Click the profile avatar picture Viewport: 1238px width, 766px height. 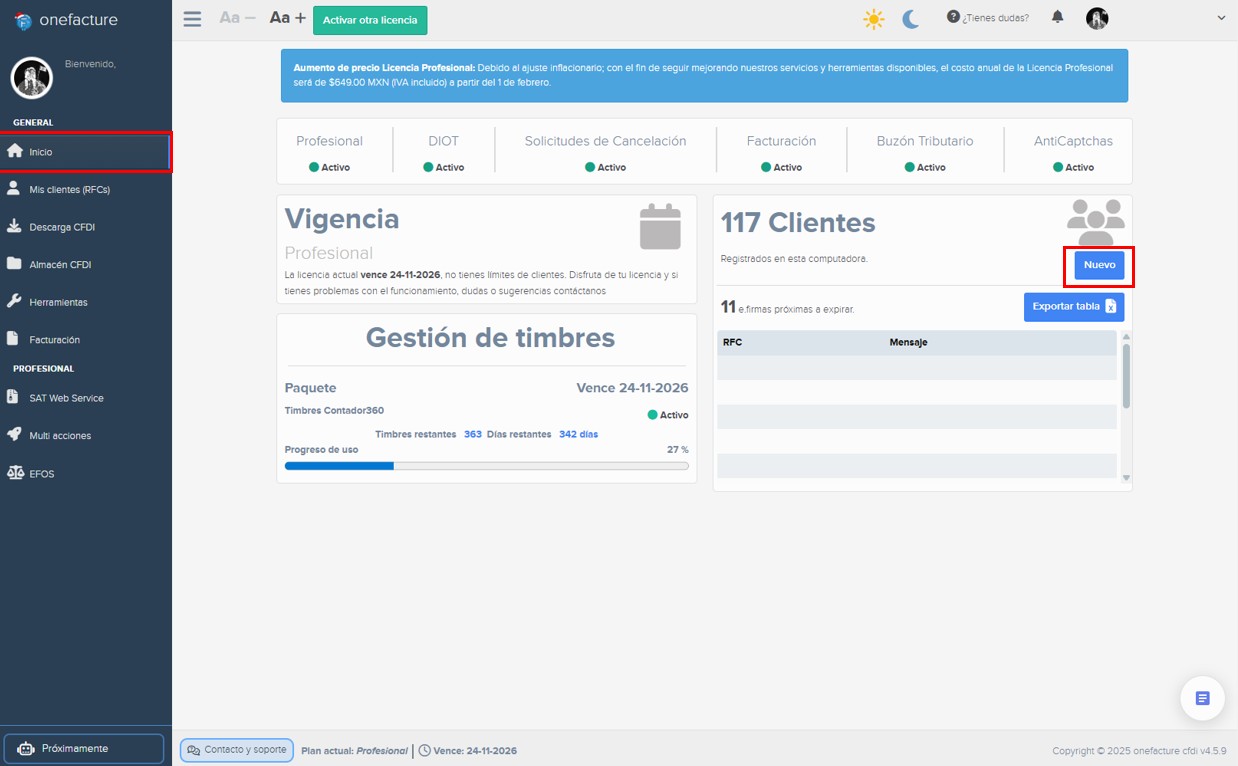pos(1097,17)
